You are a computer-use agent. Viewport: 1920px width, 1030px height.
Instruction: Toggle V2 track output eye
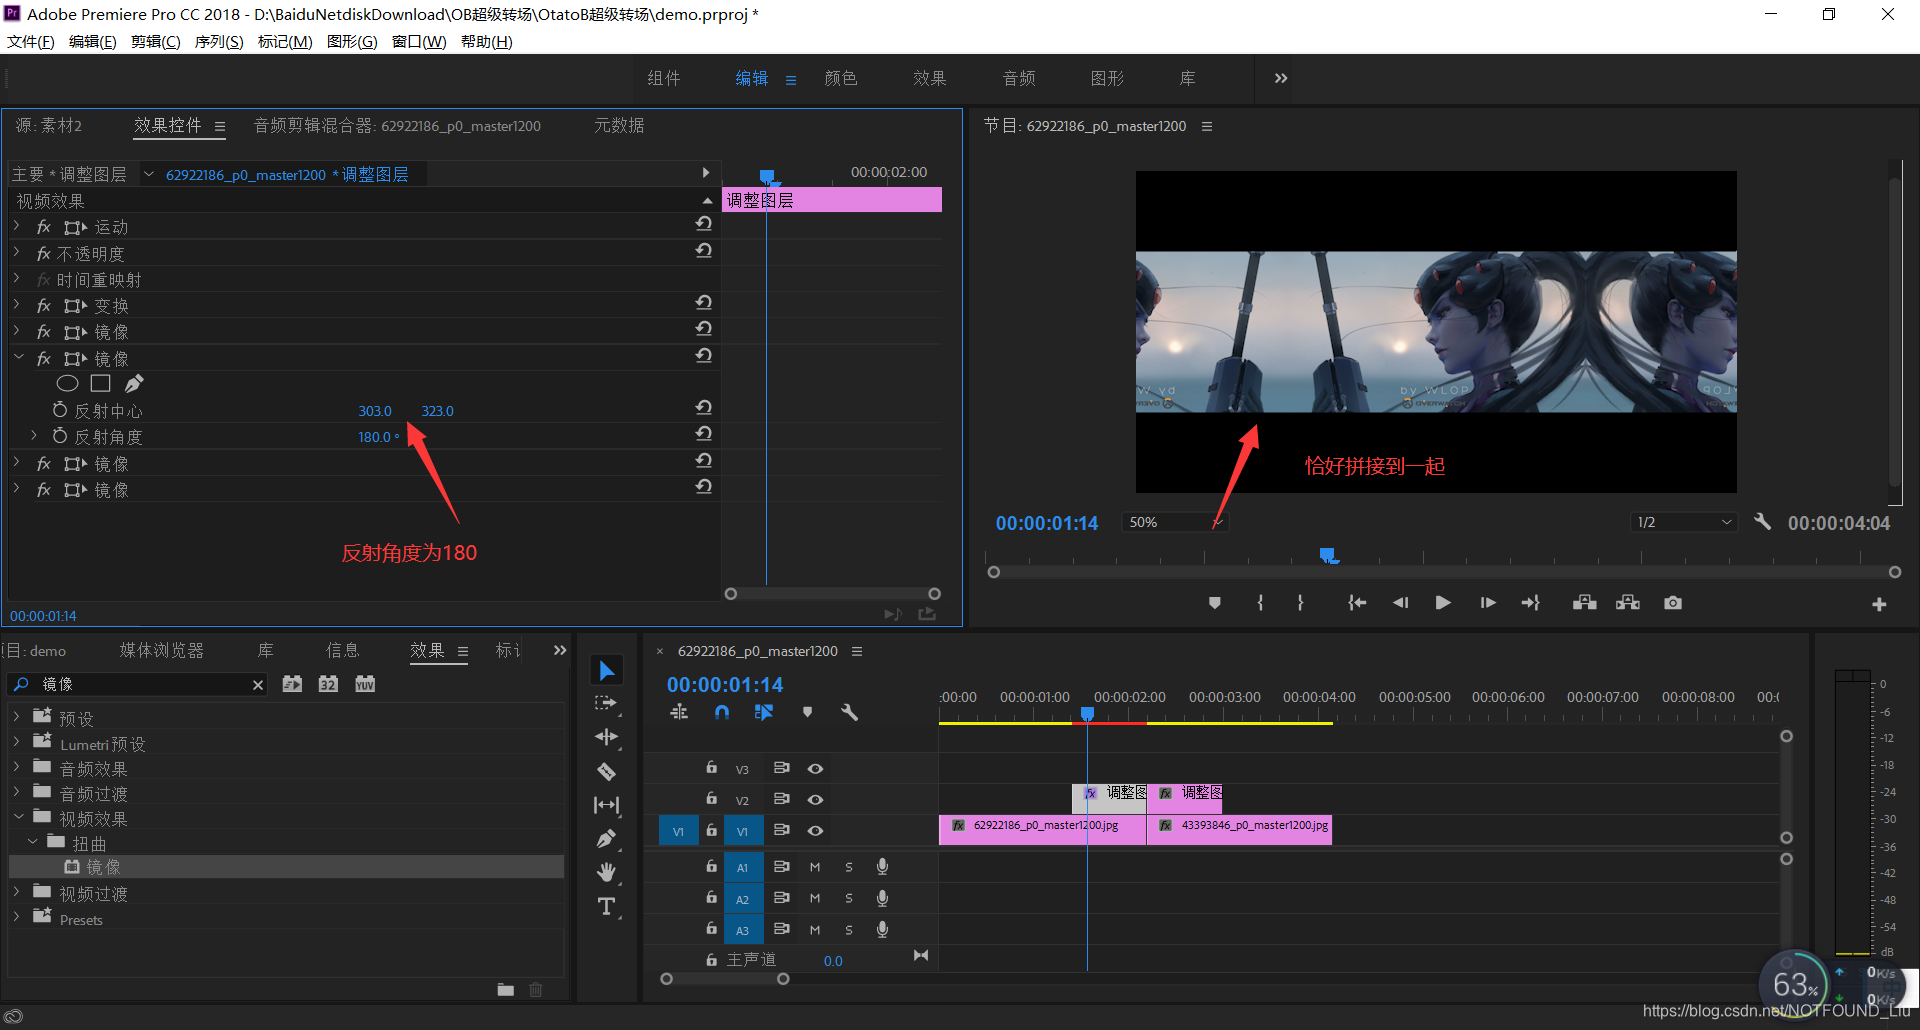816,800
